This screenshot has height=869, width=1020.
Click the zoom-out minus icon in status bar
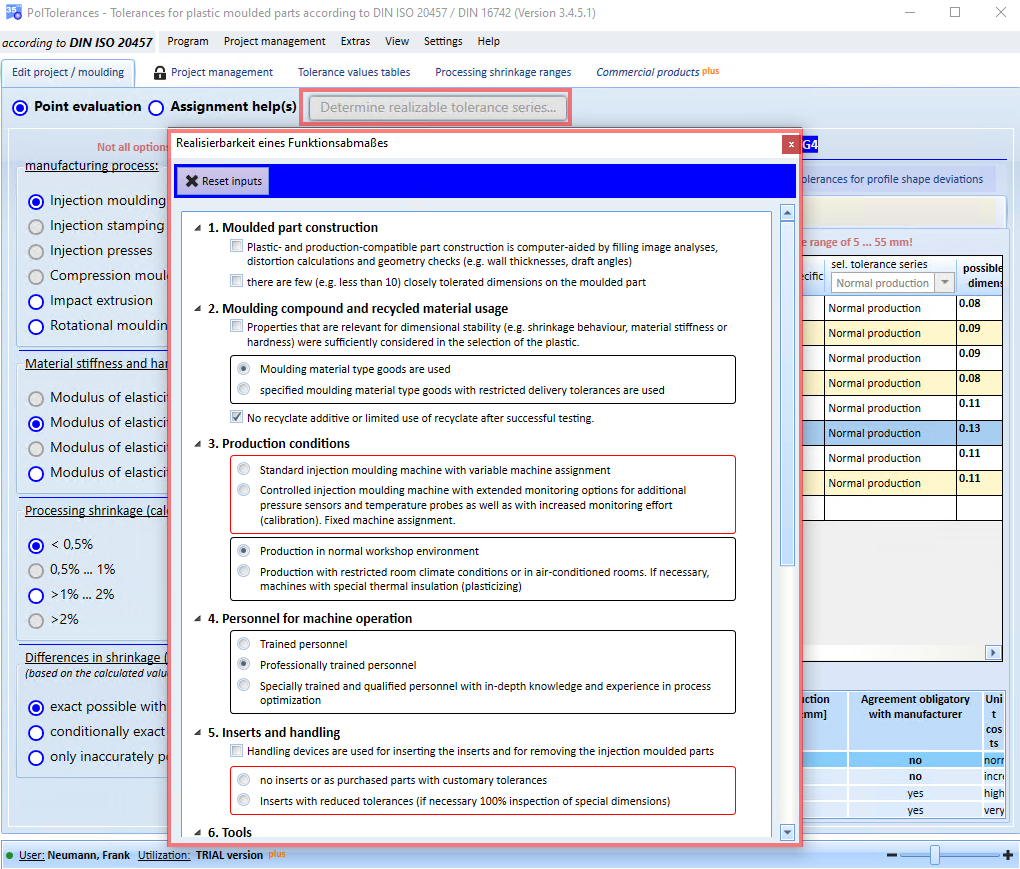coord(892,855)
